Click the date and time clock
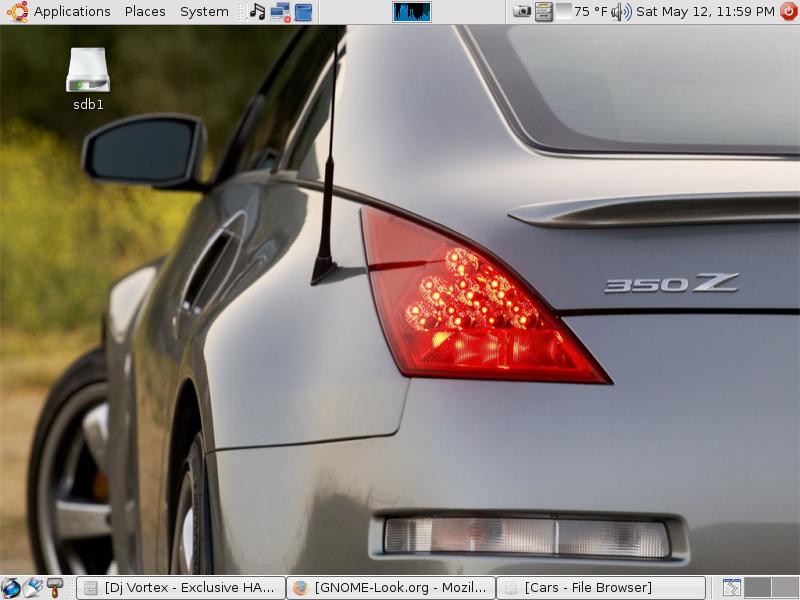Screen dimensions: 800x600 pyautogui.click(x=705, y=11)
